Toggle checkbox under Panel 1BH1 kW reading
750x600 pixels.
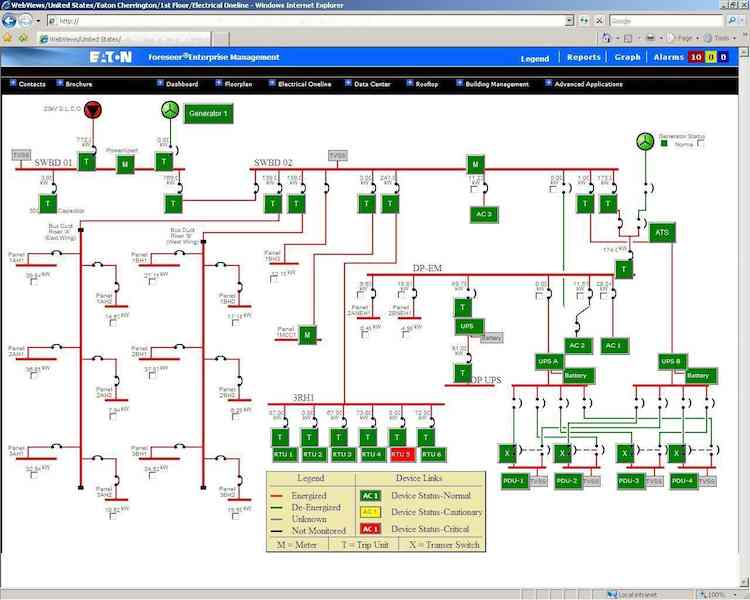152,281
